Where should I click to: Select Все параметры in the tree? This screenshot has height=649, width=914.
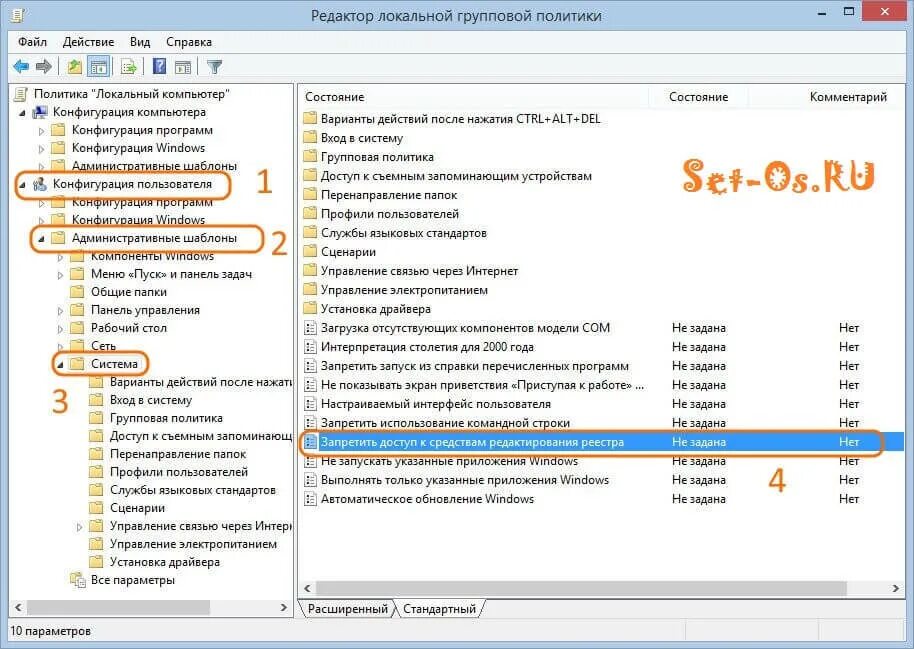[x=133, y=580]
